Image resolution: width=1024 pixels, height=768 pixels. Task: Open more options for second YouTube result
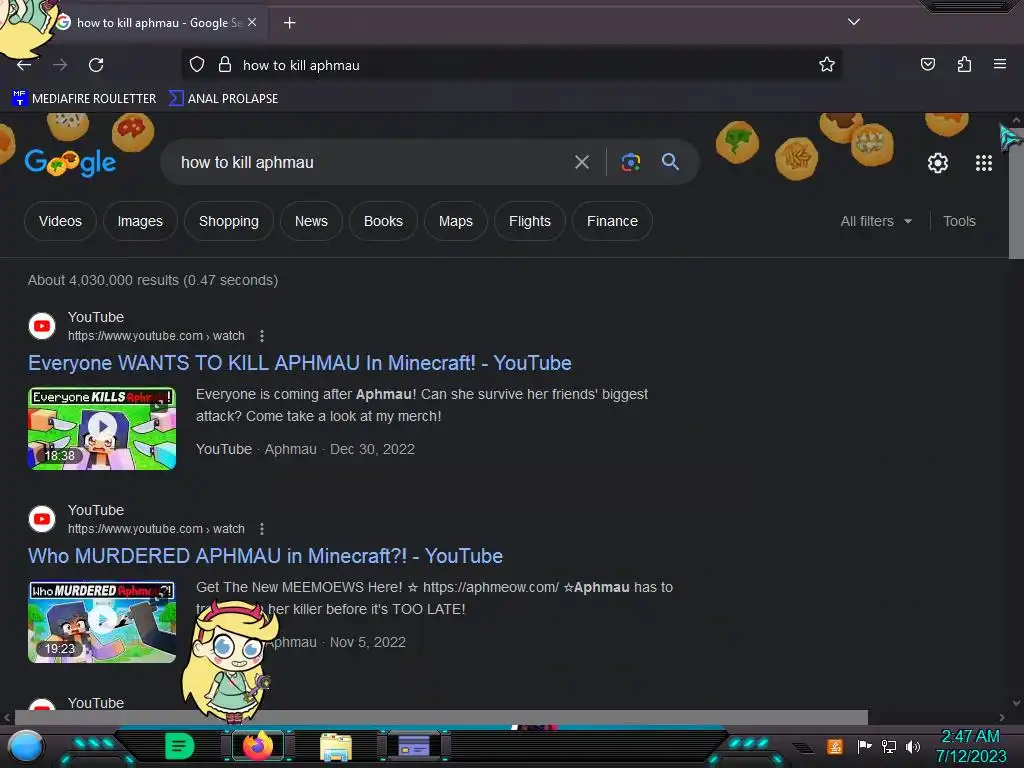[x=262, y=529]
